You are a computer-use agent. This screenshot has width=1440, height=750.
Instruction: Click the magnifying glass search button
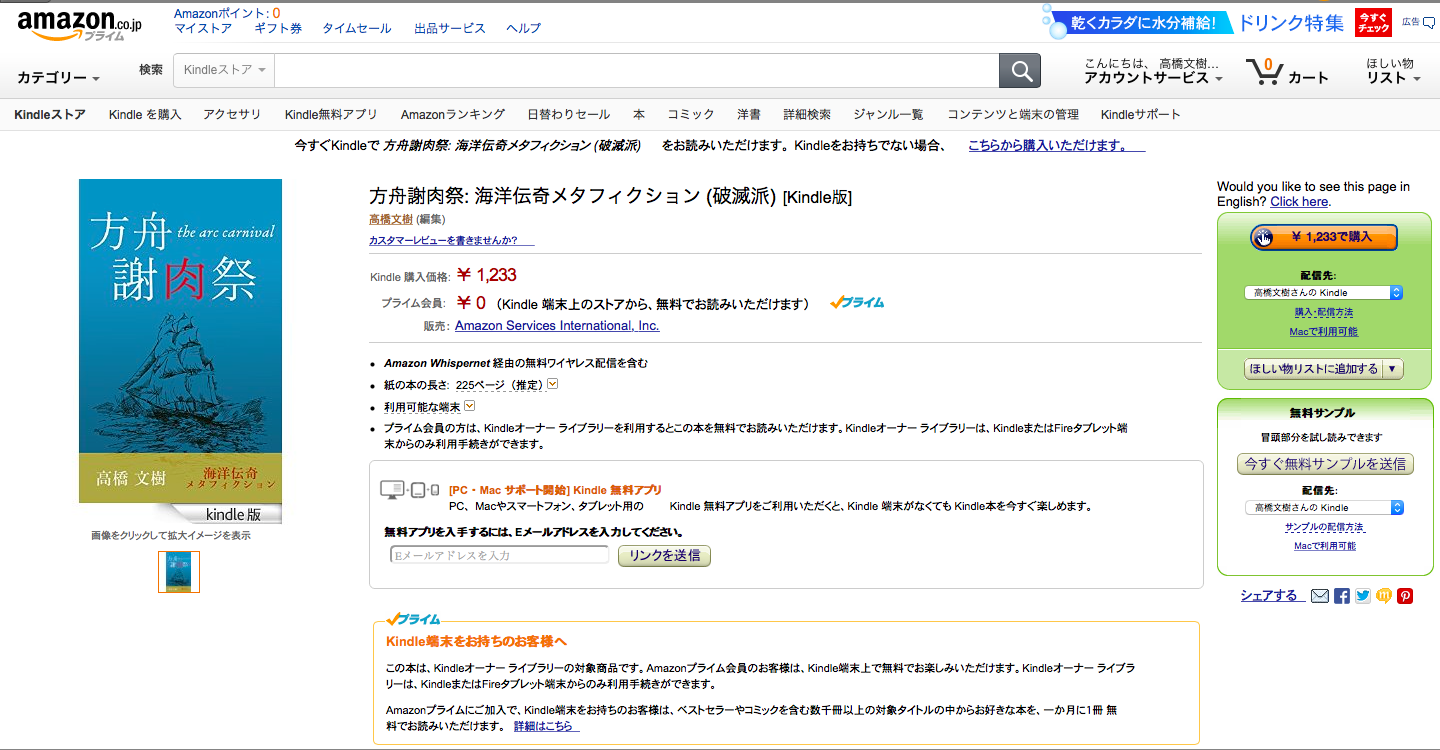tap(1019, 71)
